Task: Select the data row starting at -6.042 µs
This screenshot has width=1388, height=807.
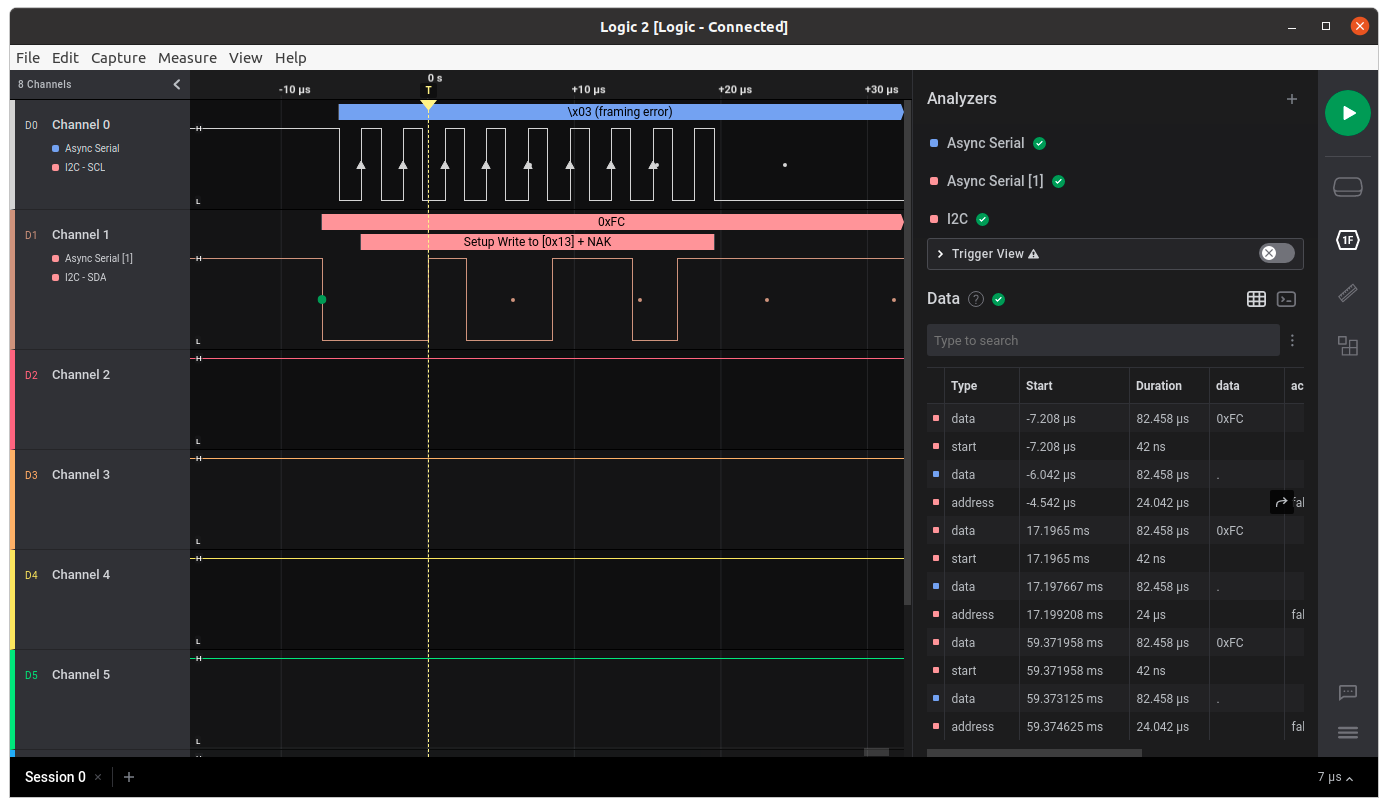Action: (x=1115, y=475)
